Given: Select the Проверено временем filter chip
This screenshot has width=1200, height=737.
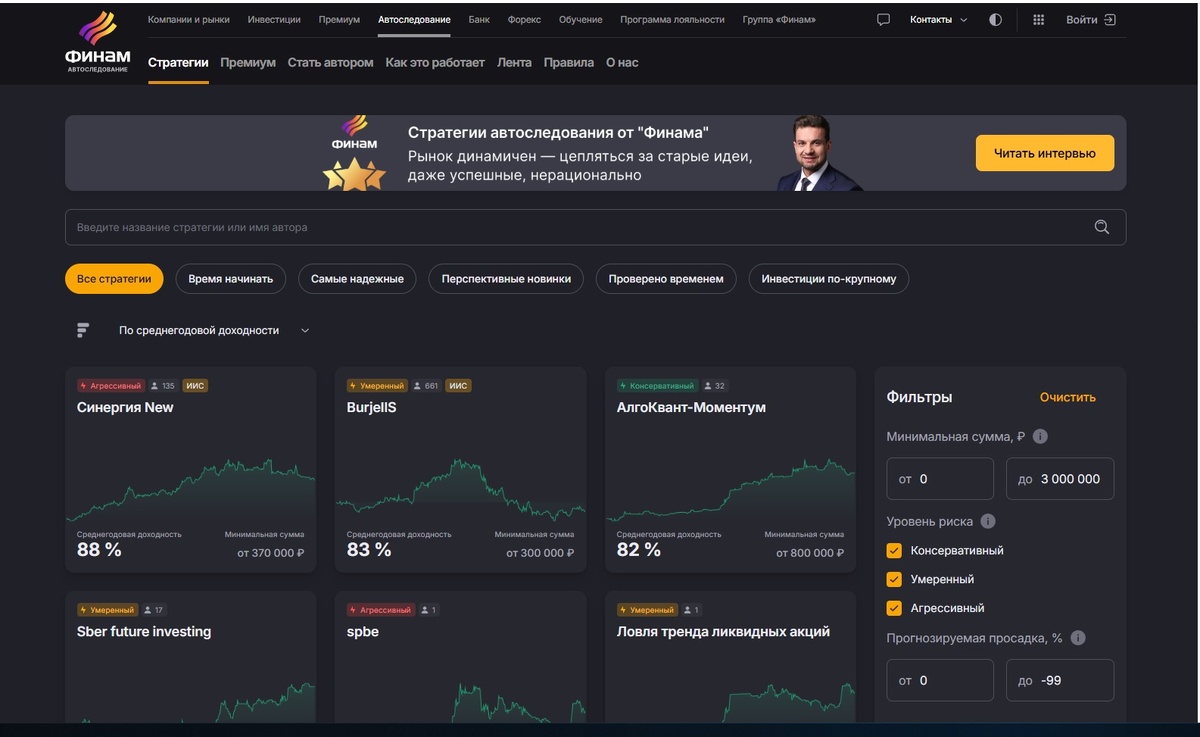Looking at the screenshot, I should [666, 279].
